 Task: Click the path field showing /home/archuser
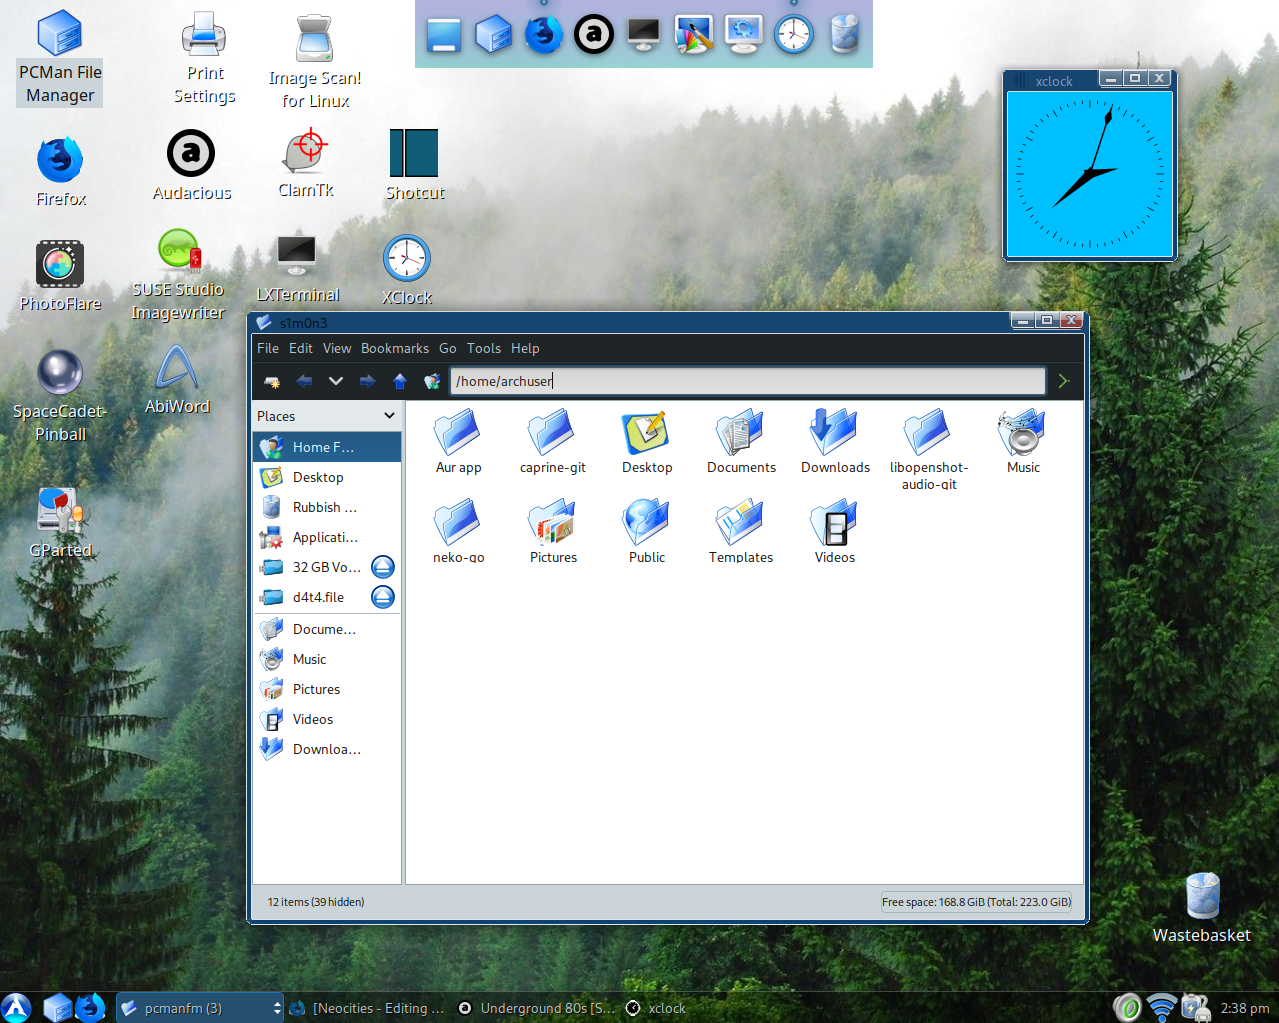pos(746,381)
